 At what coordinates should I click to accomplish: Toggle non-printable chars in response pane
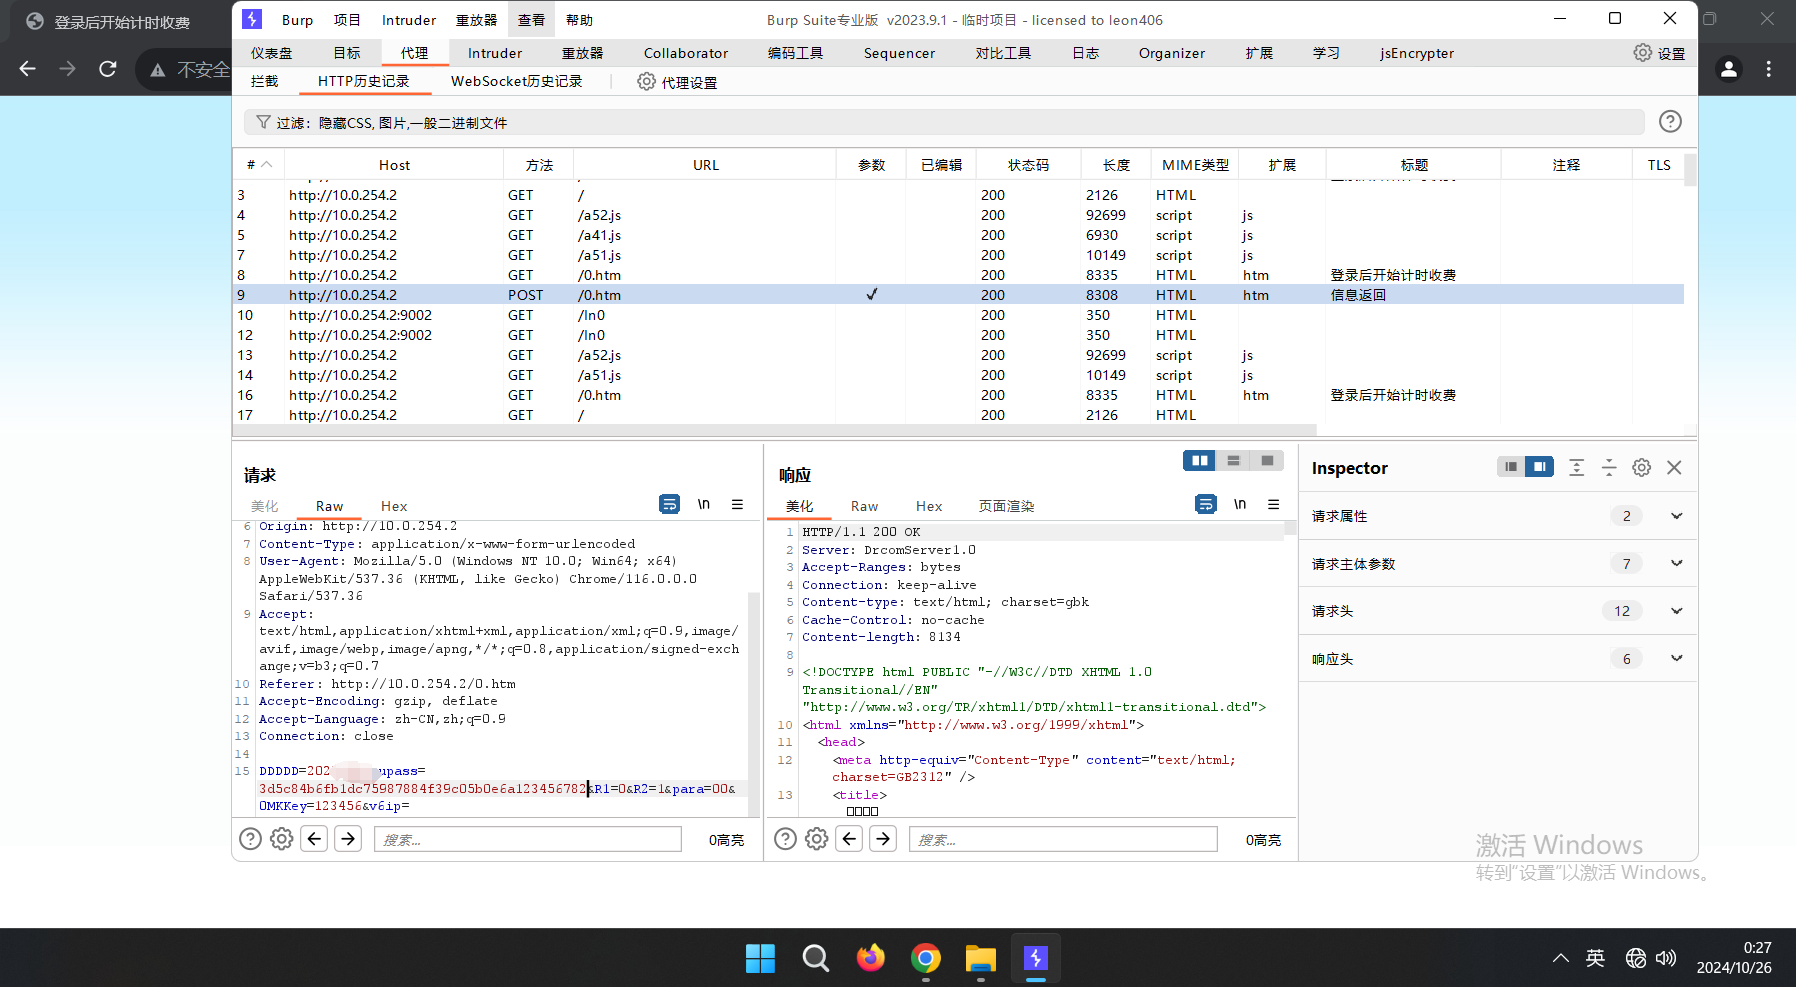click(1240, 504)
